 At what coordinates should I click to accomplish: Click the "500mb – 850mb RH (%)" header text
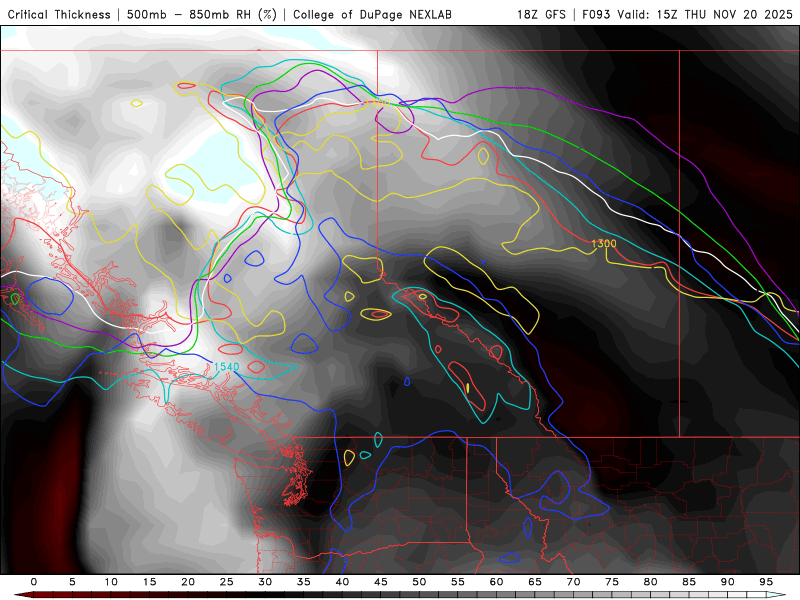point(202,14)
